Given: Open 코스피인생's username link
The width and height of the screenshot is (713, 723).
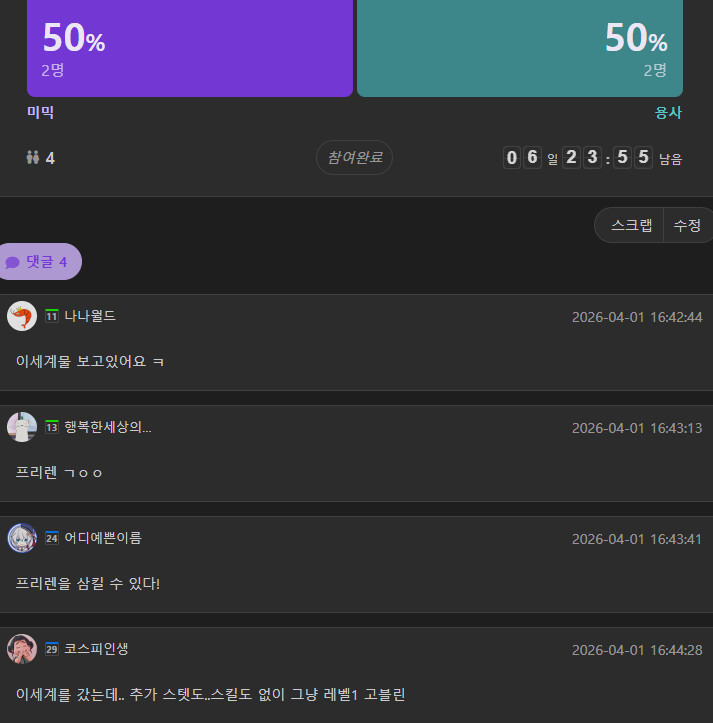Looking at the screenshot, I should 96,649.
